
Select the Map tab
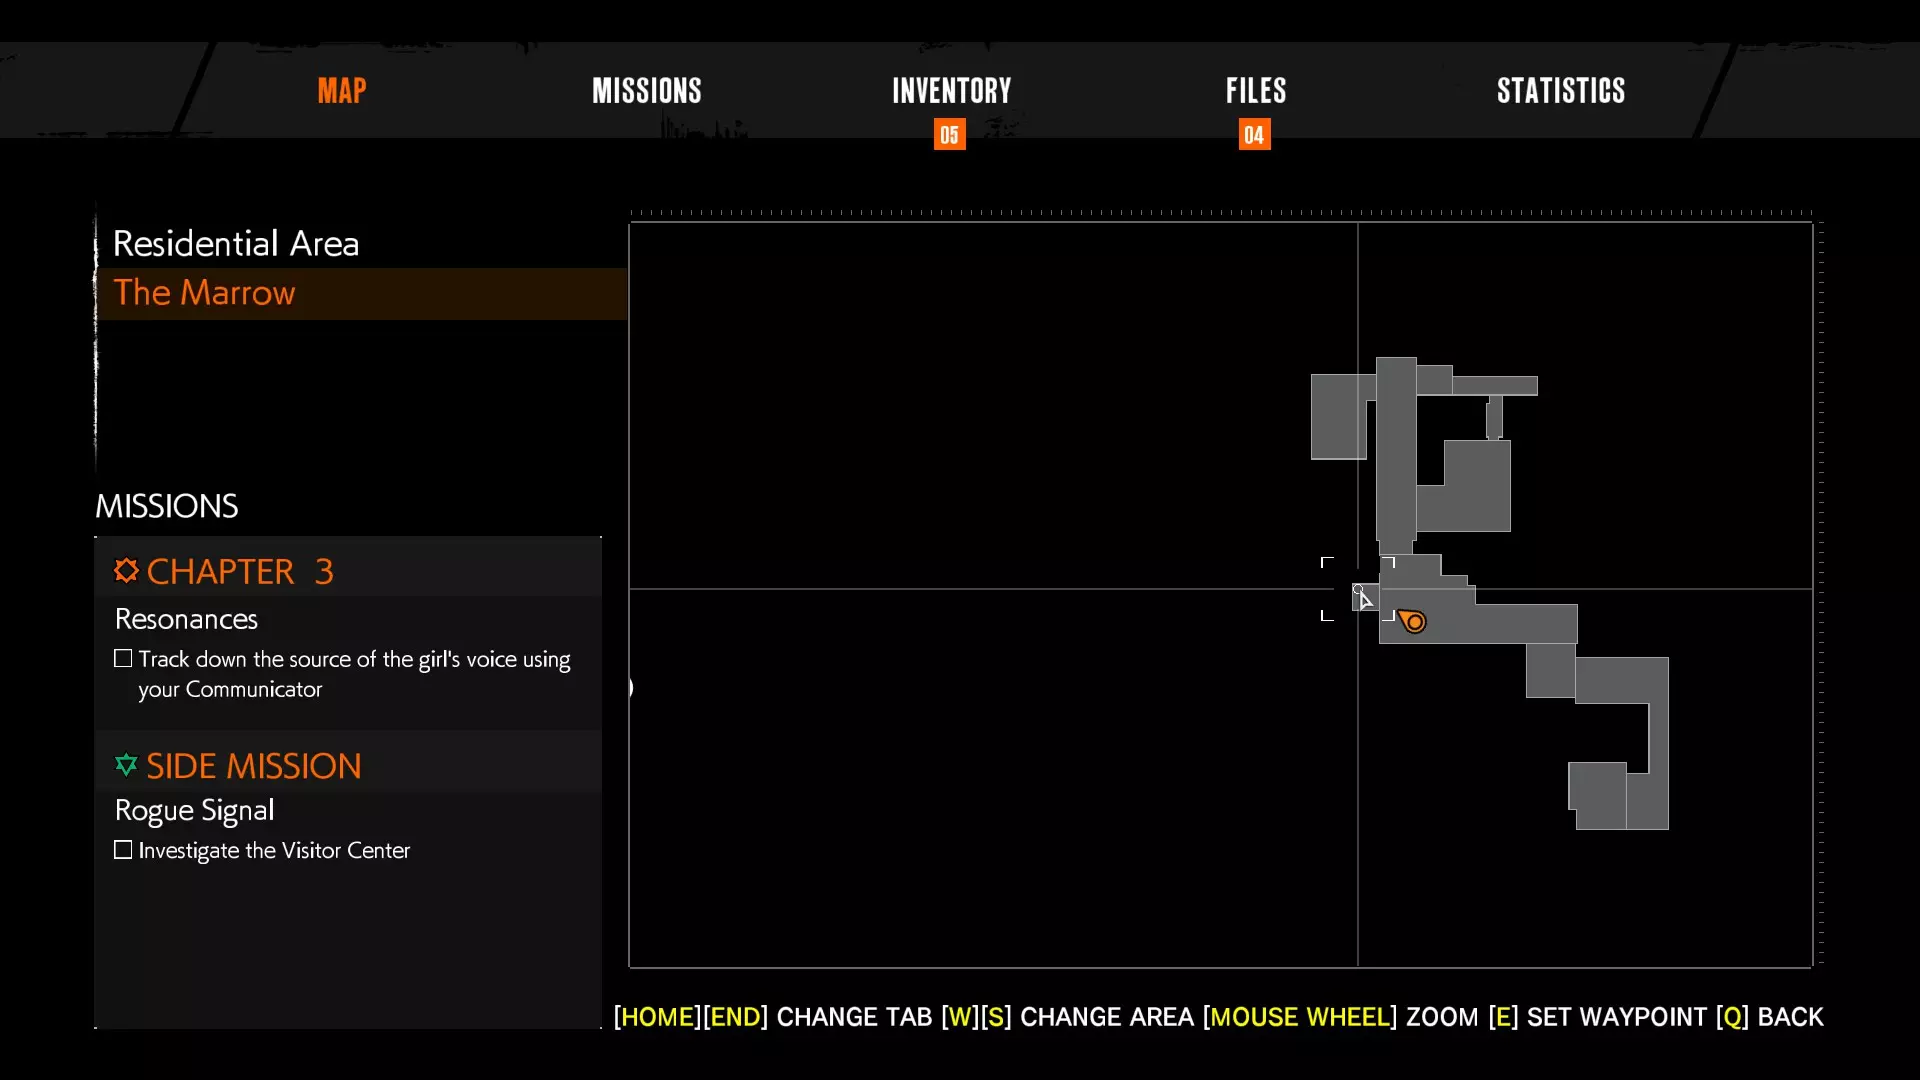342,91
